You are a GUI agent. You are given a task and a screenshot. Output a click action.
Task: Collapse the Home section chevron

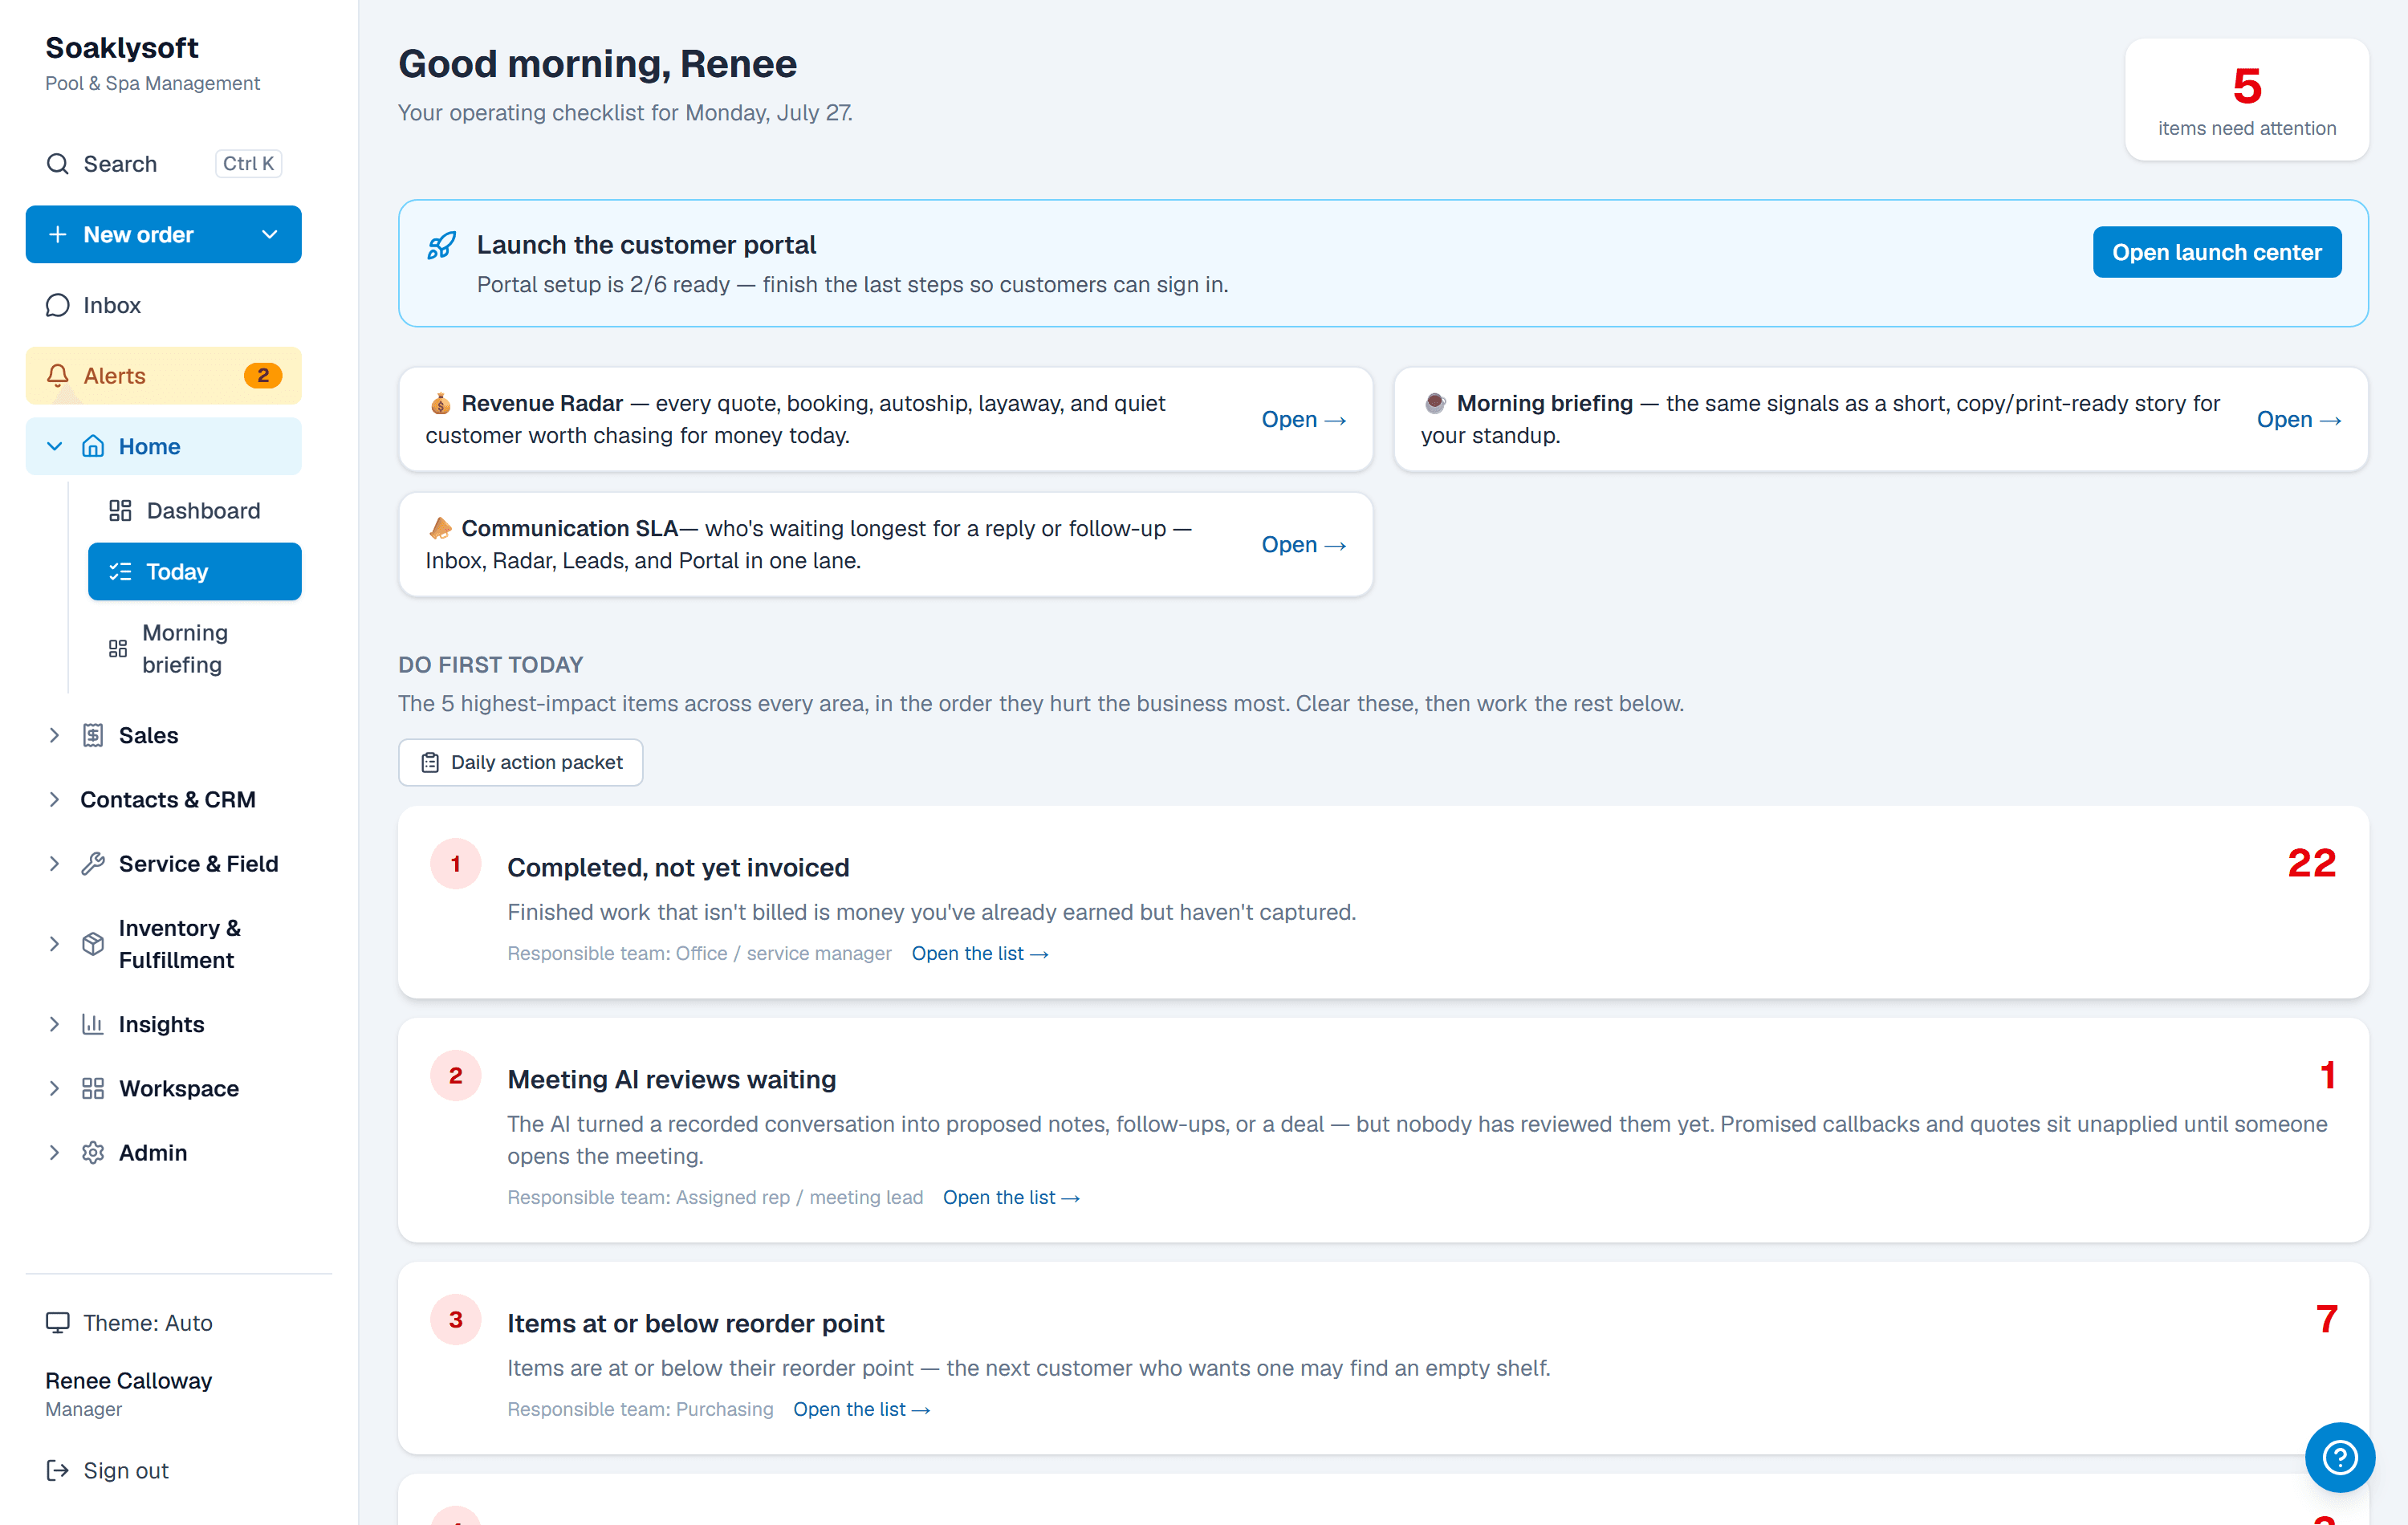(55, 446)
